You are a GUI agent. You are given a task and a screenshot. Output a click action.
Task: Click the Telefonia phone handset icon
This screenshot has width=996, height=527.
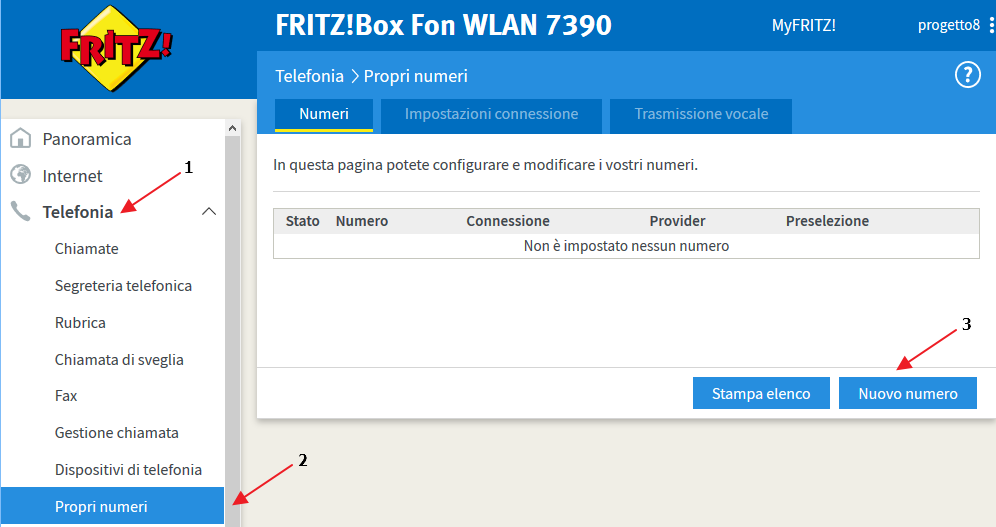click(x=20, y=211)
